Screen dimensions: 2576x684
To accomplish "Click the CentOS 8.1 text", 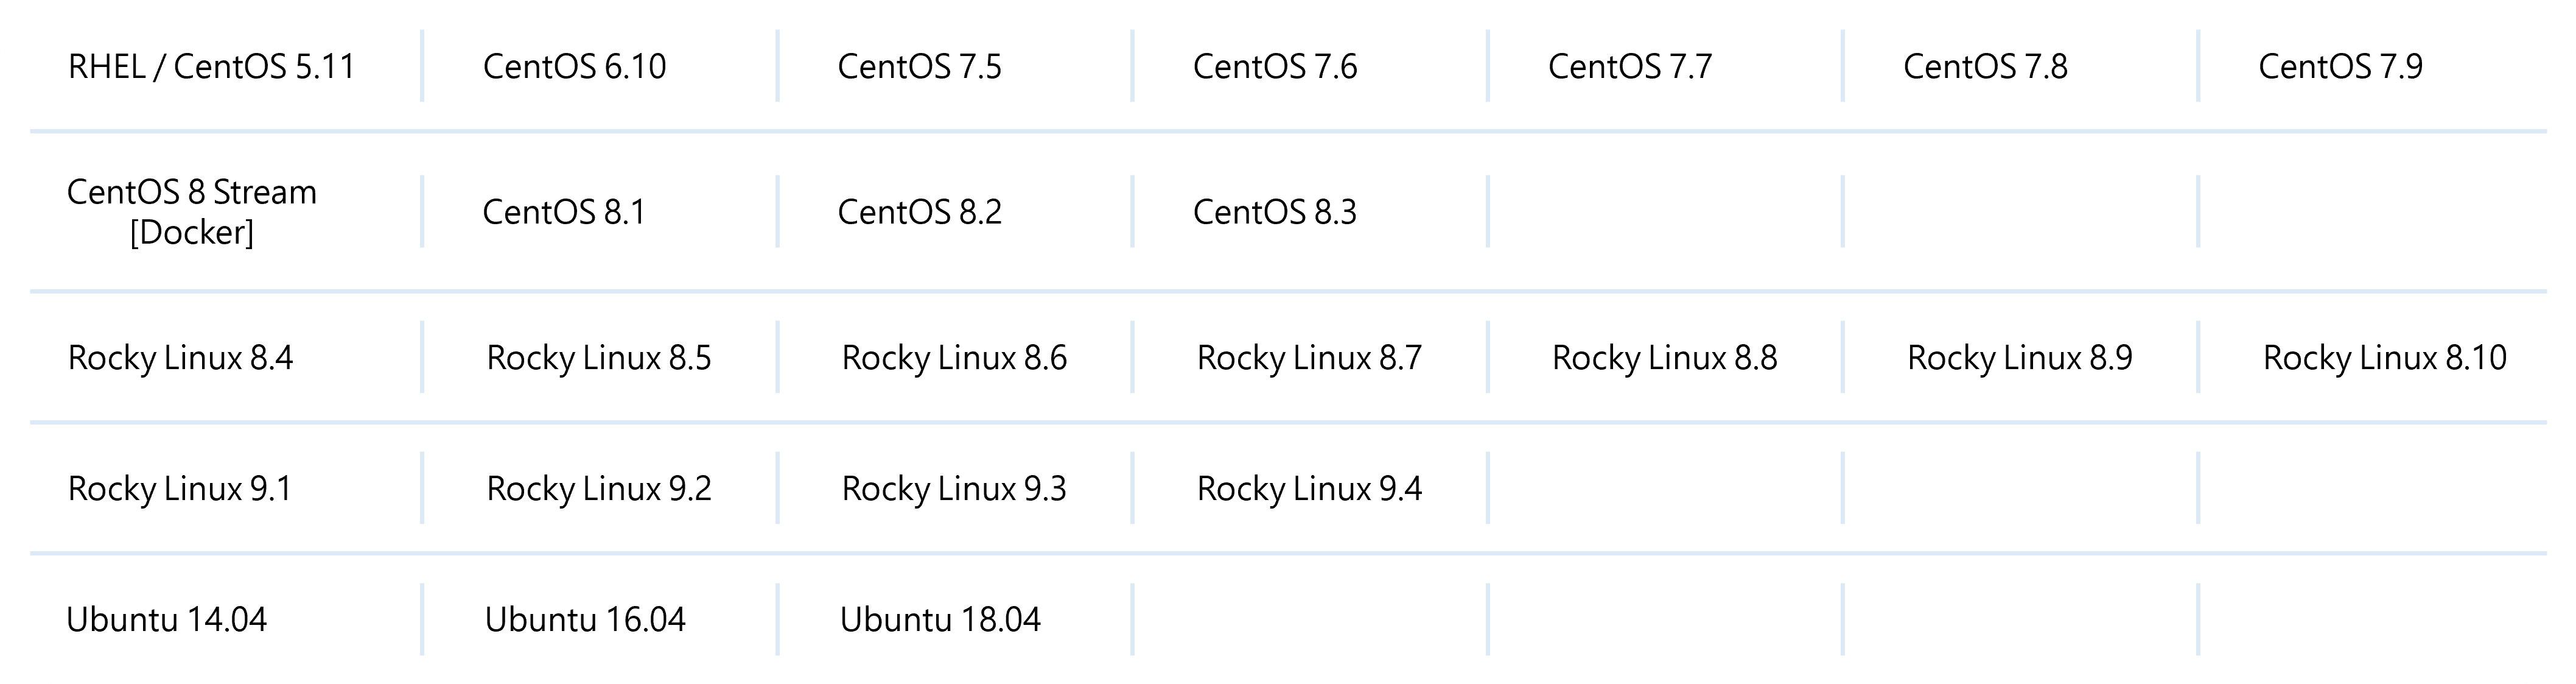I will click(564, 212).
